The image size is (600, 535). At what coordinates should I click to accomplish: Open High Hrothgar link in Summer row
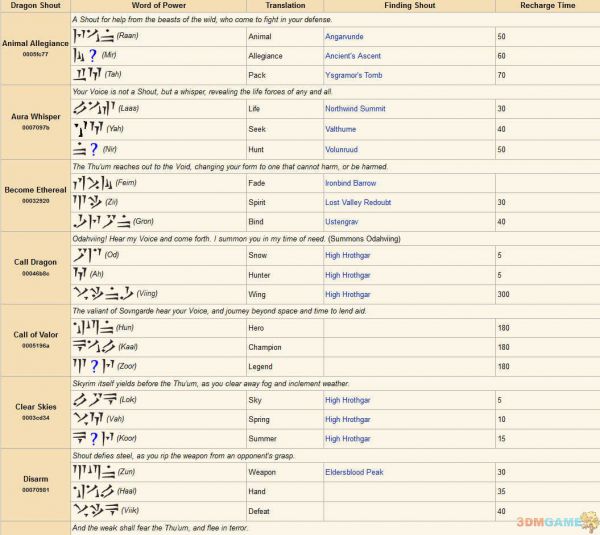click(x=347, y=439)
